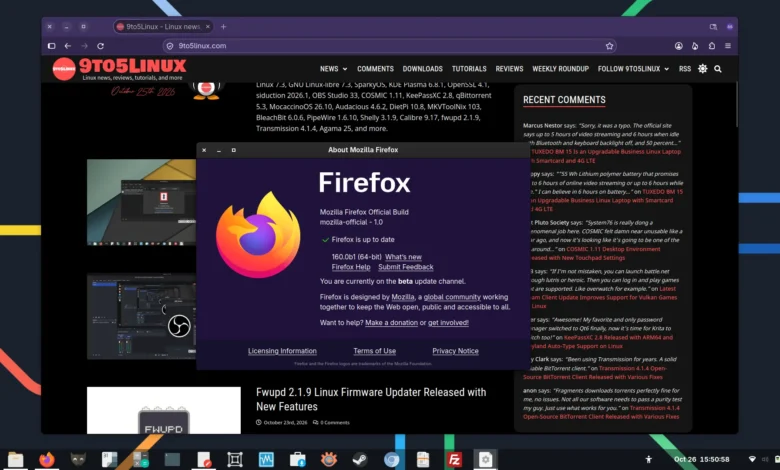The image size is (780, 470).
Task: Click the accessibility icon in the panel
Action: click(649, 460)
